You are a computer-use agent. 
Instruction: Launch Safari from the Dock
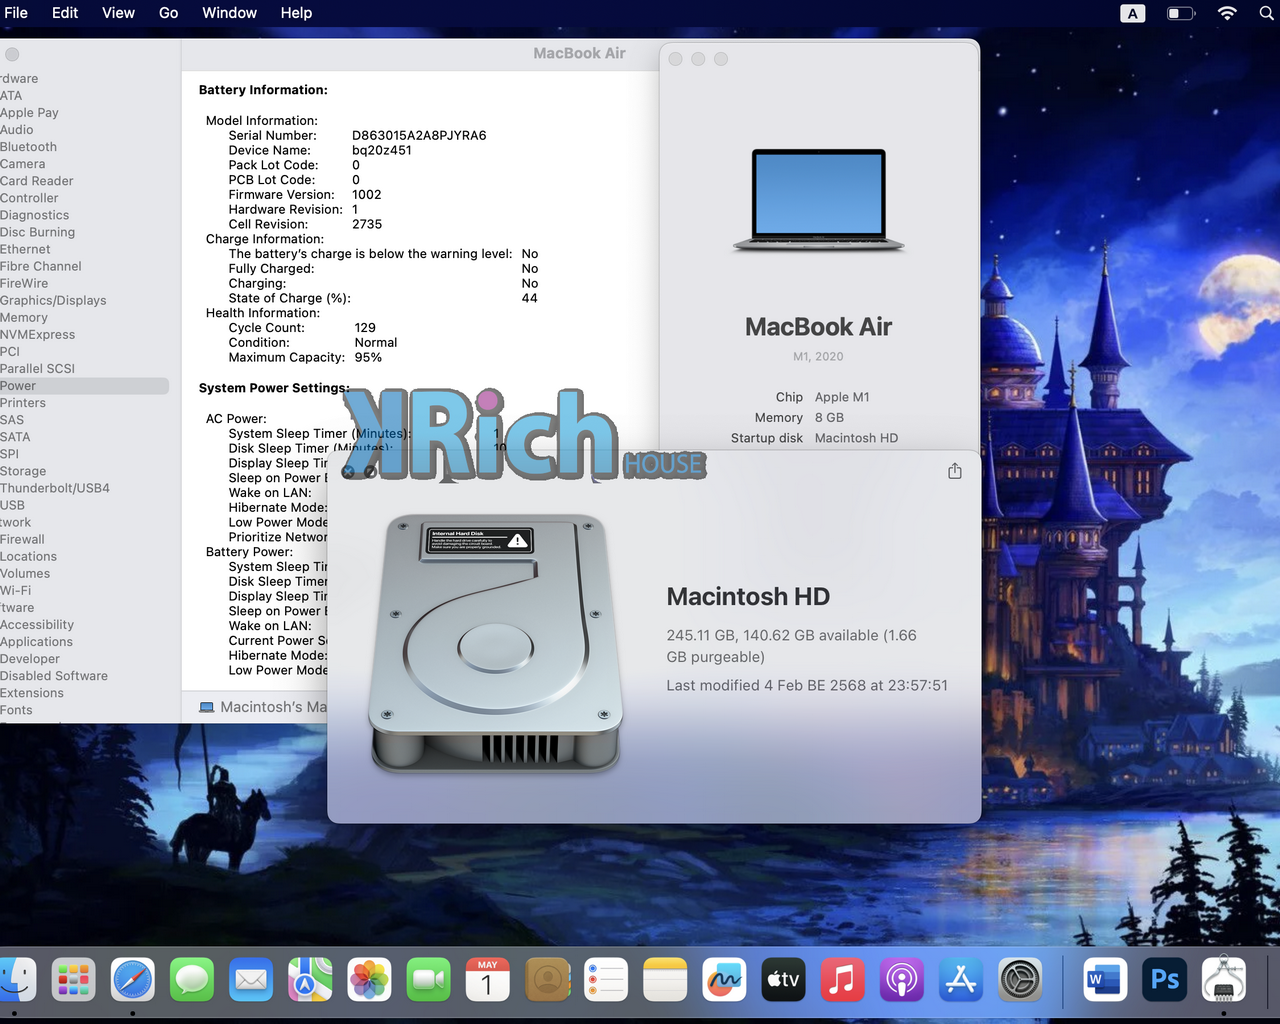pyautogui.click(x=133, y=980)
